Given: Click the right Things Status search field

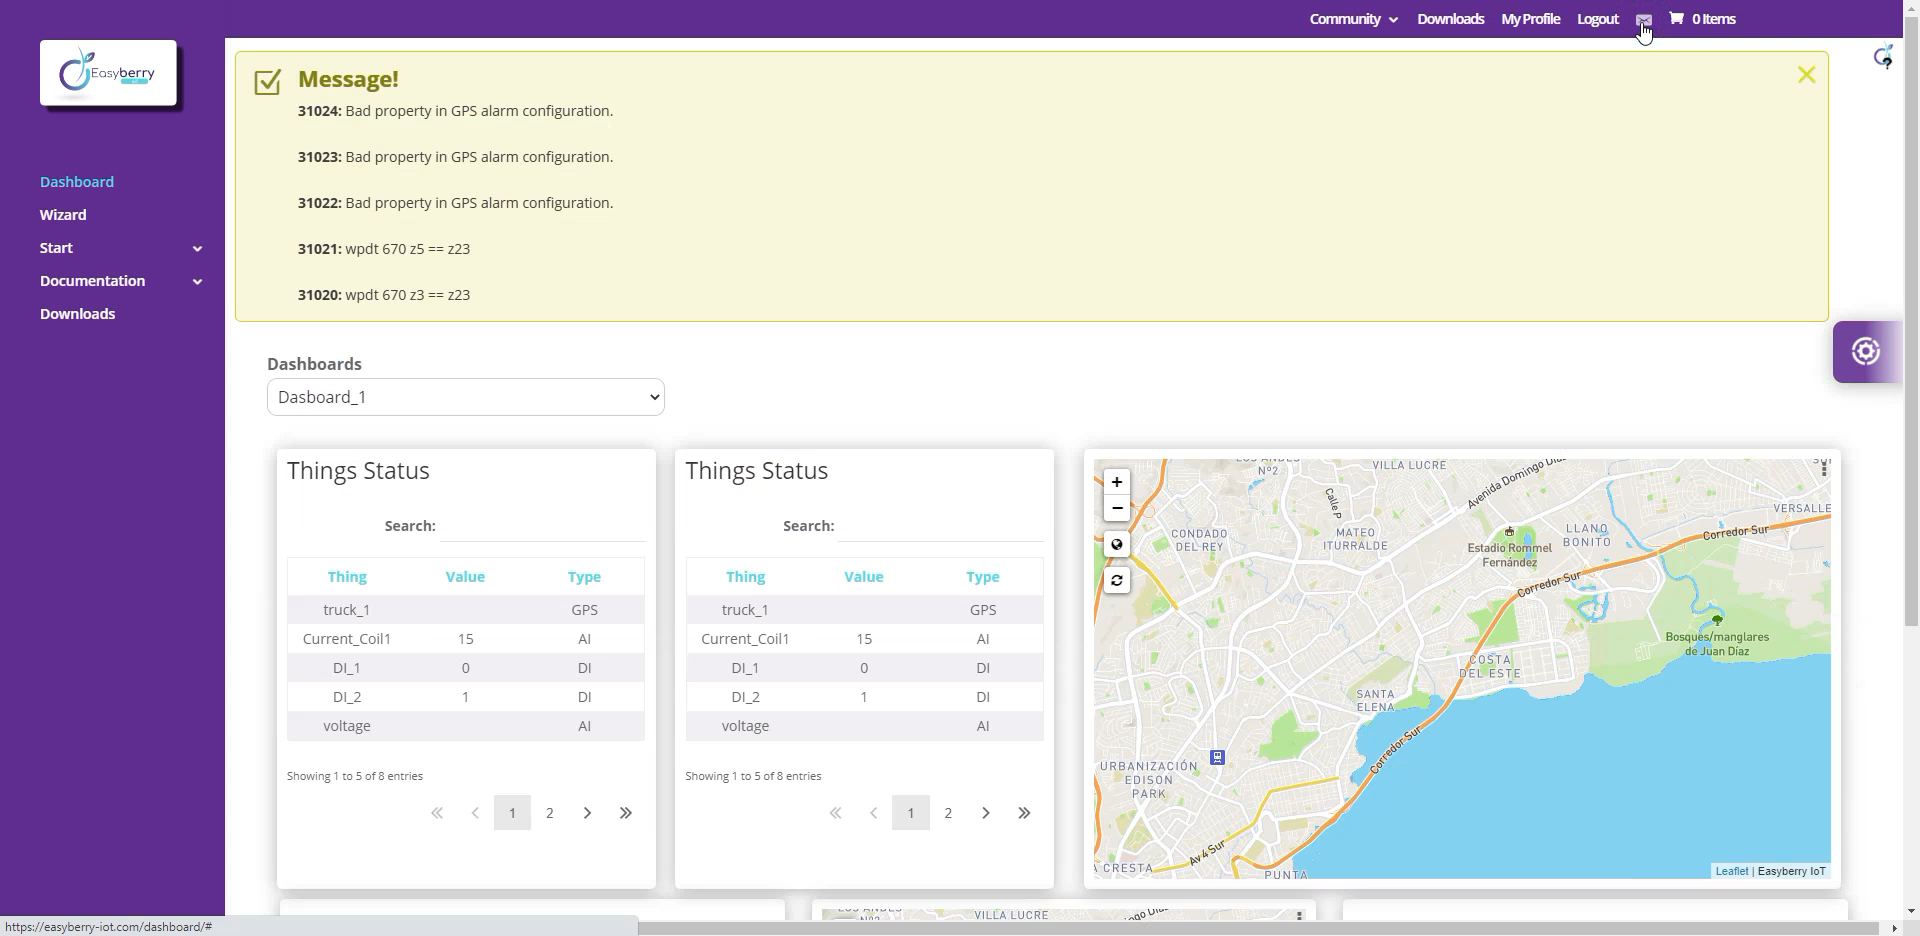Looking at the screenshot, I should (941, 526).
